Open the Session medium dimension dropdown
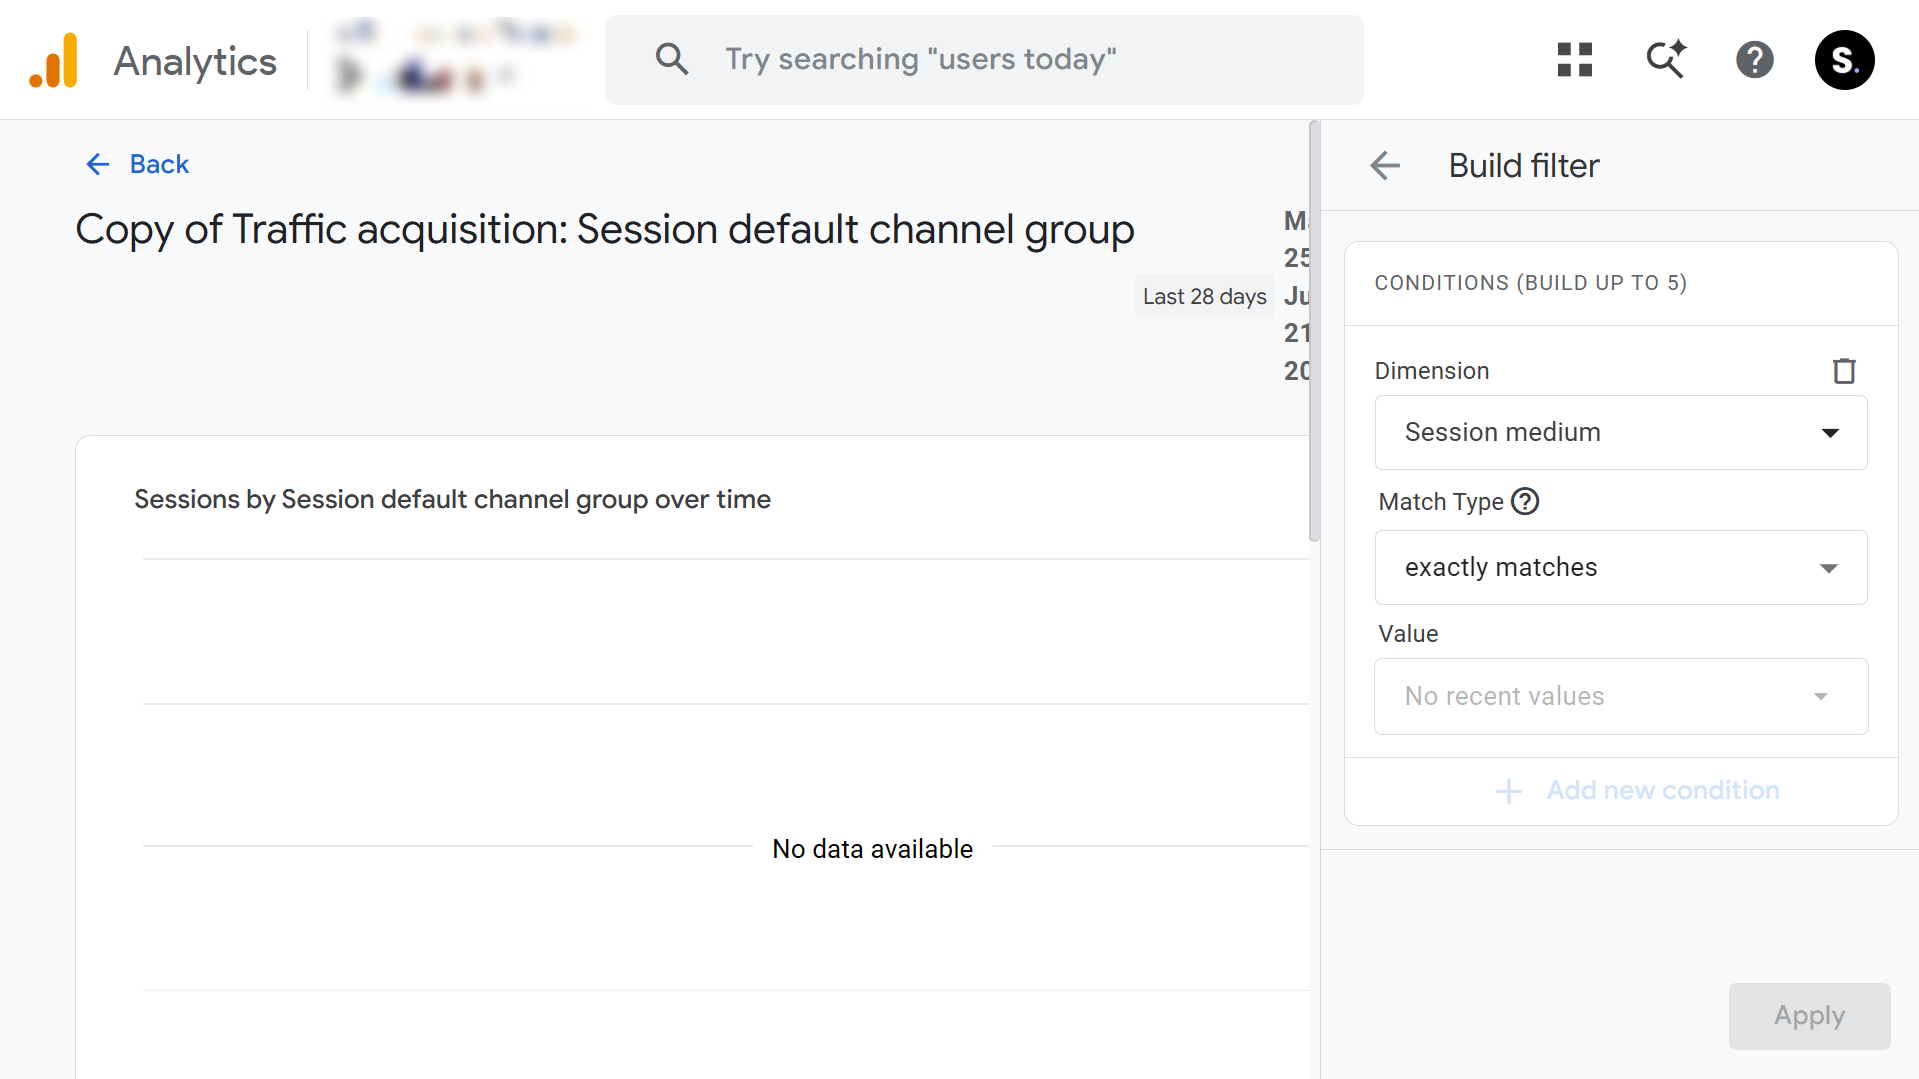The width and height of the screenshot is (1919, 1079). [1621, 432]
